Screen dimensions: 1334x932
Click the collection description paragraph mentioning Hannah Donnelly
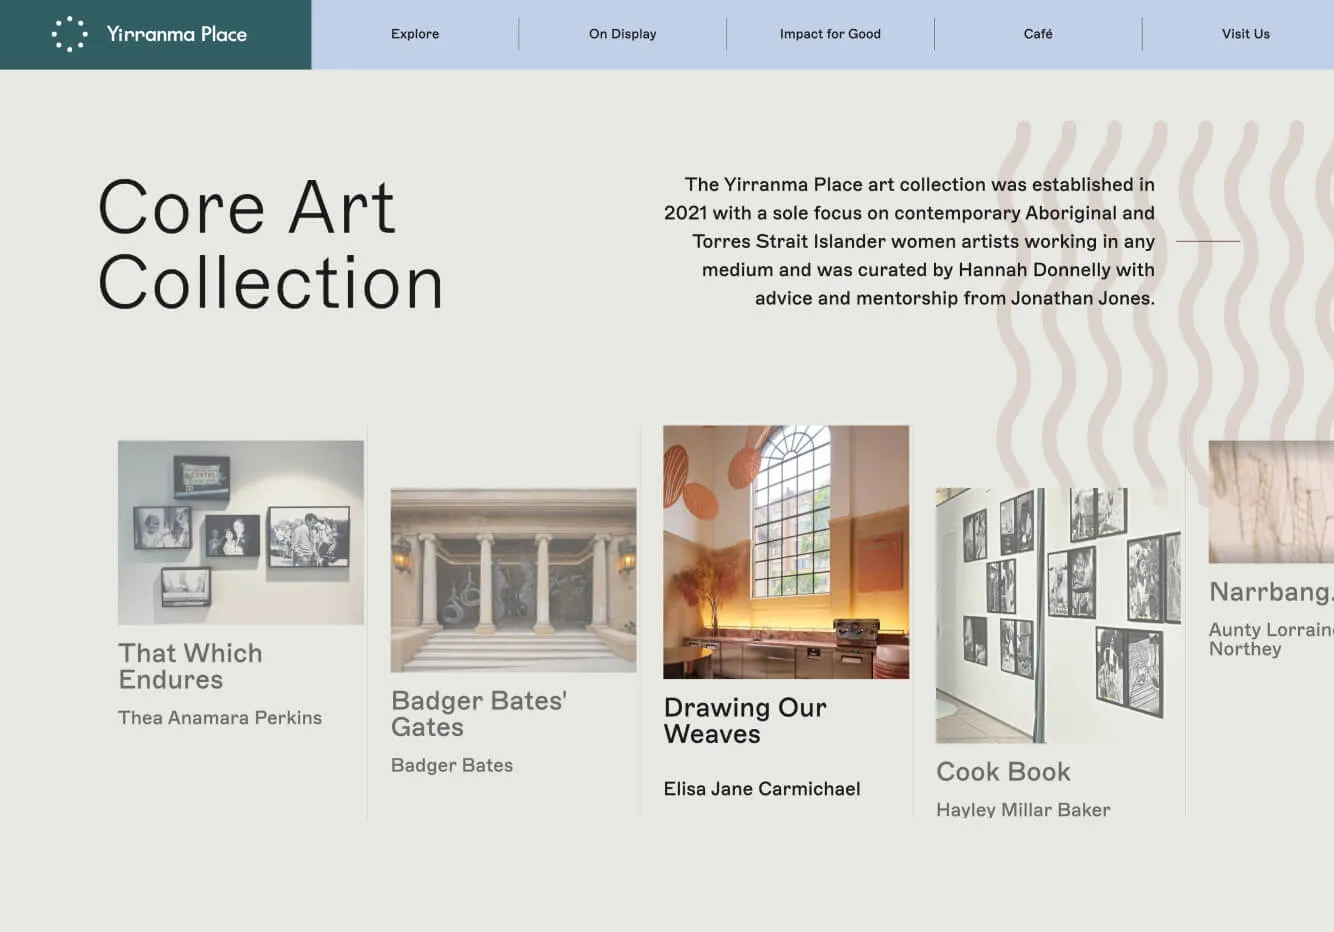pos(909,241)
